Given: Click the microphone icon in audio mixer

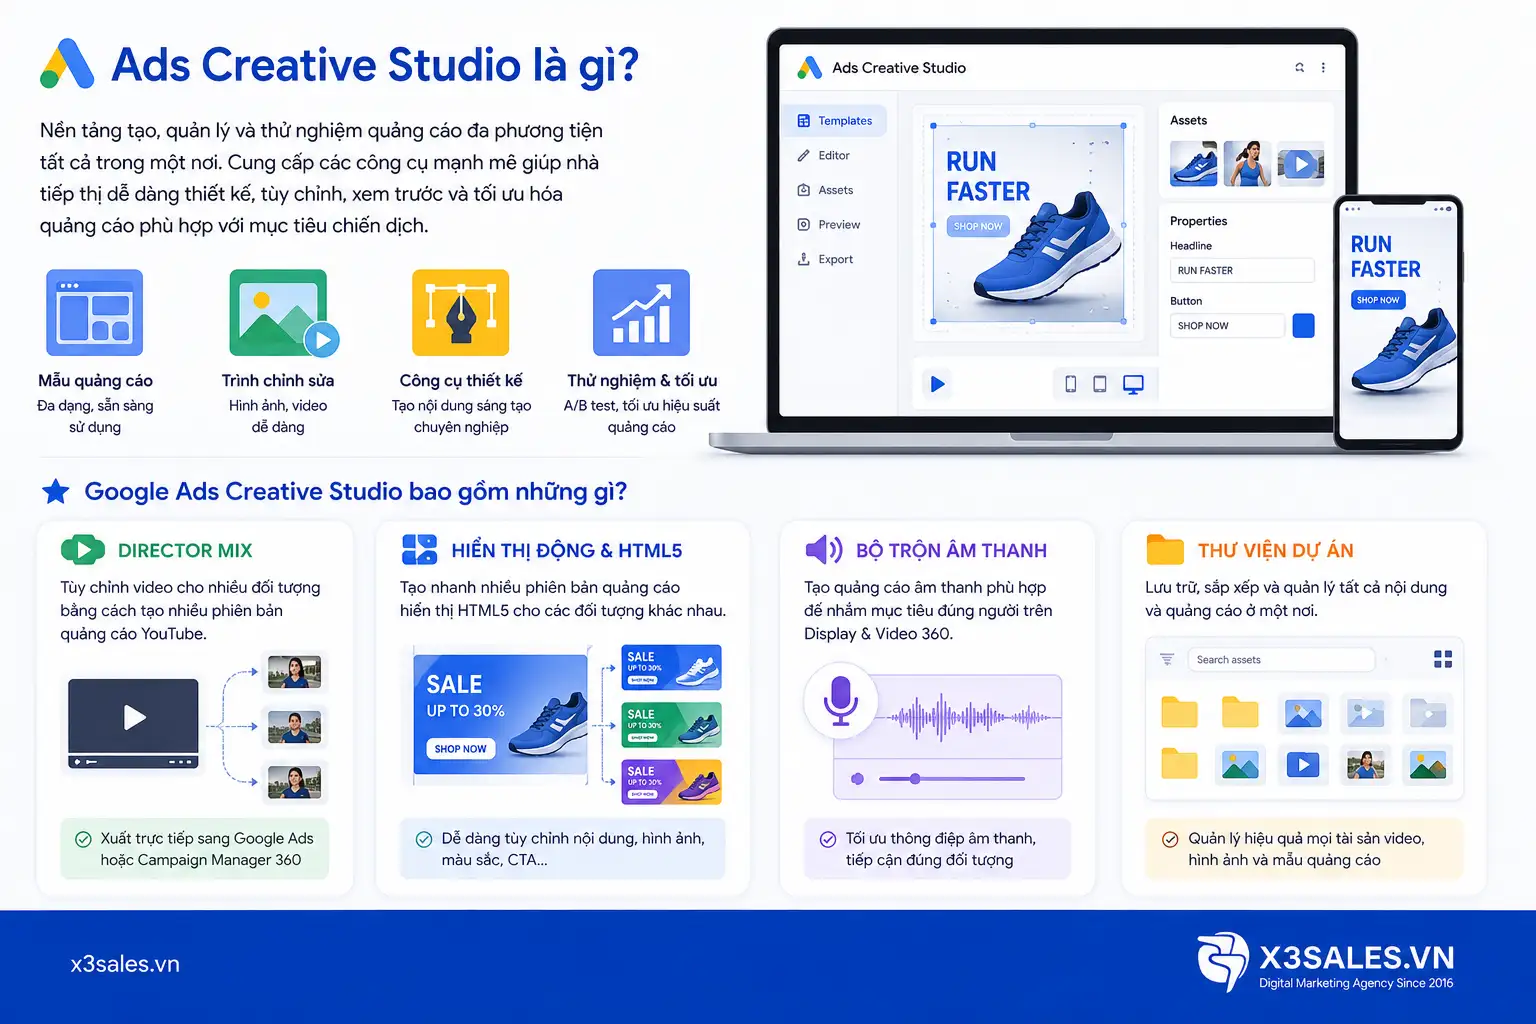Looking at the screenshot, I should click(x=841, y=700).
